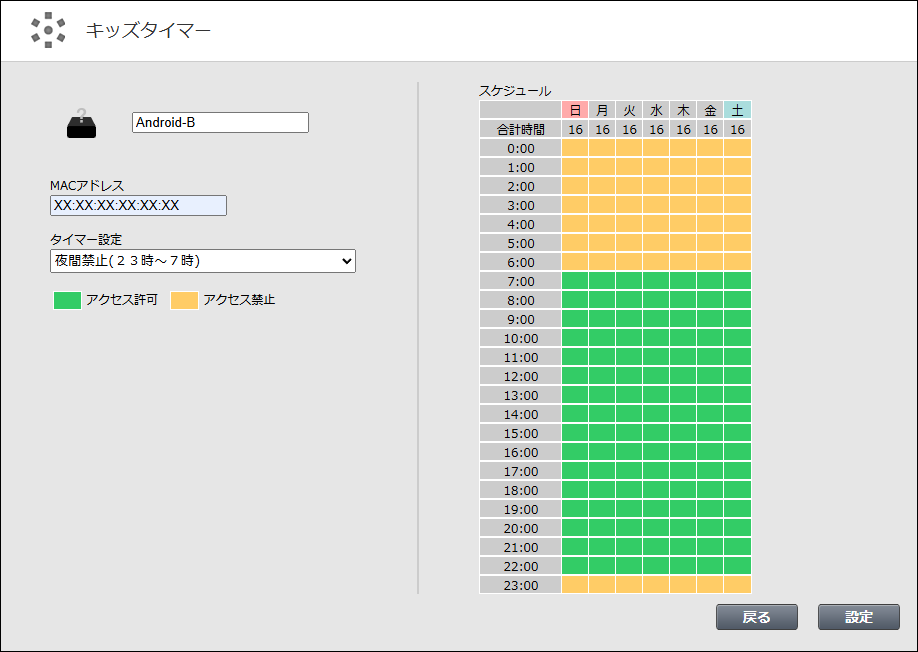Toggle the Sunday 0:00 schedule cell
The width and height of the screenshot is (918, 652).
(575, 148)
